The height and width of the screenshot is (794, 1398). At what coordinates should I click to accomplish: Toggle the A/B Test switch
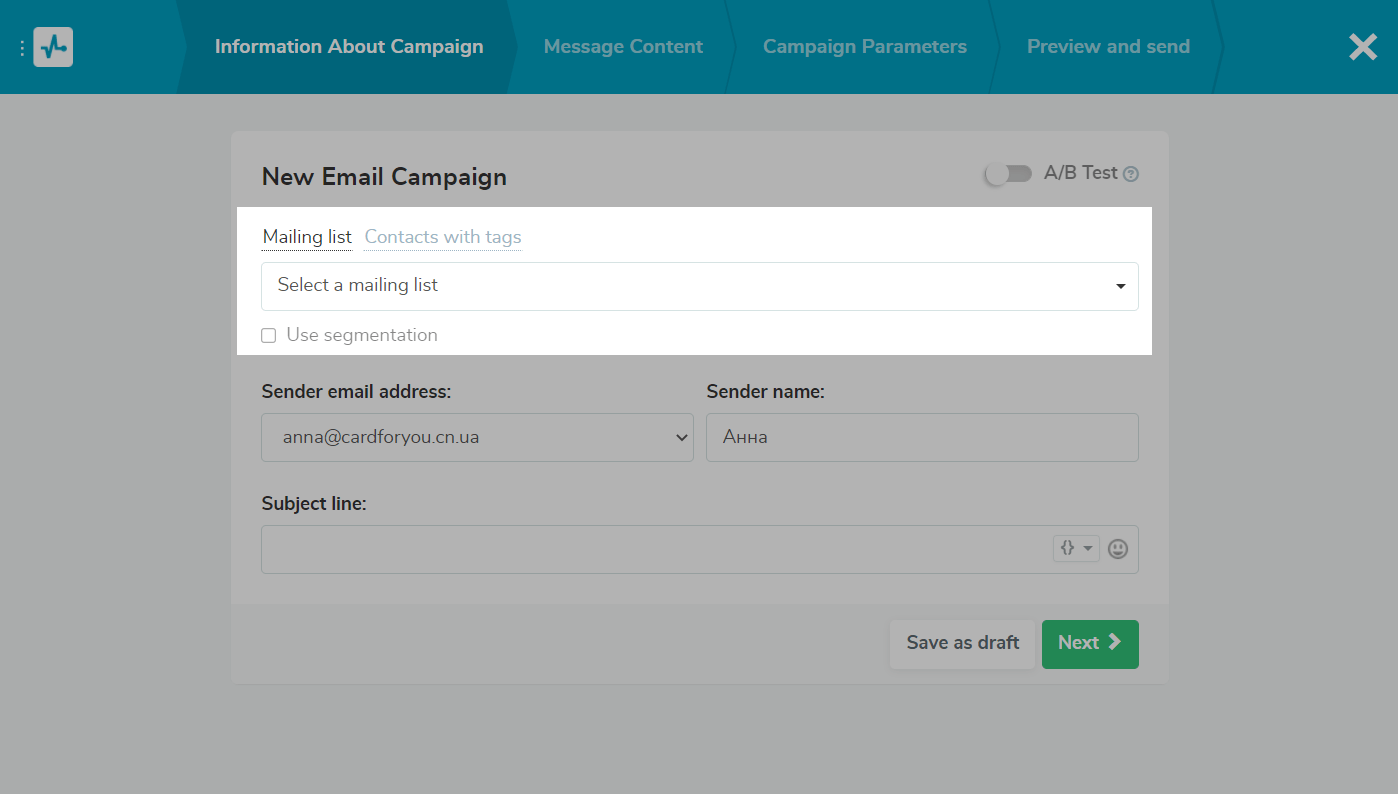point(1008,174)
